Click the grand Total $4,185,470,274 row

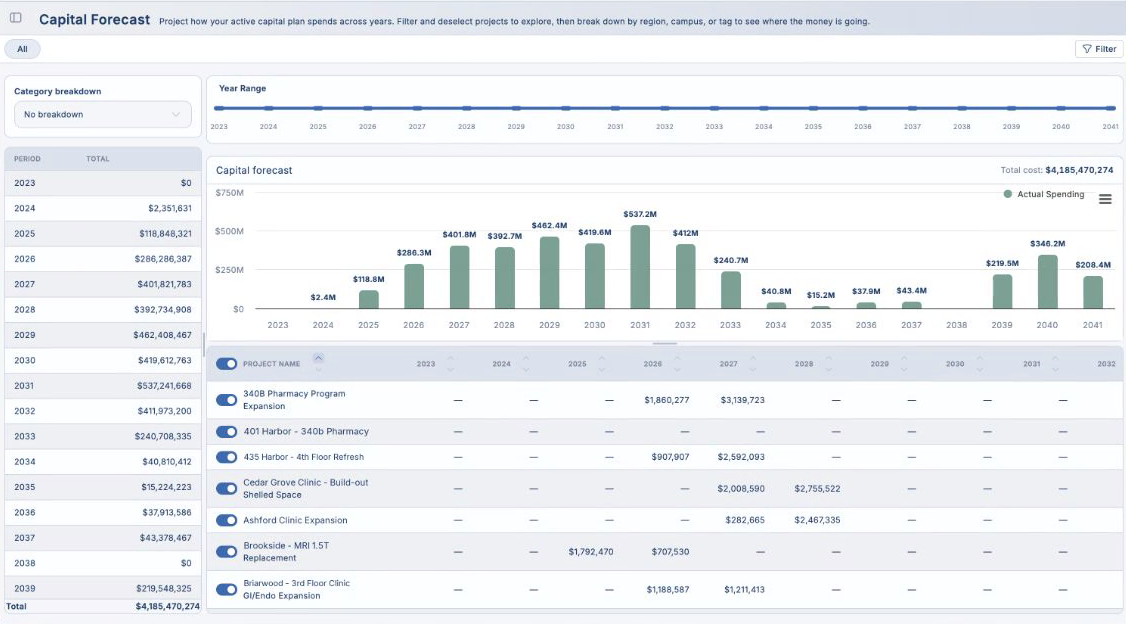(x=103, y=606)
